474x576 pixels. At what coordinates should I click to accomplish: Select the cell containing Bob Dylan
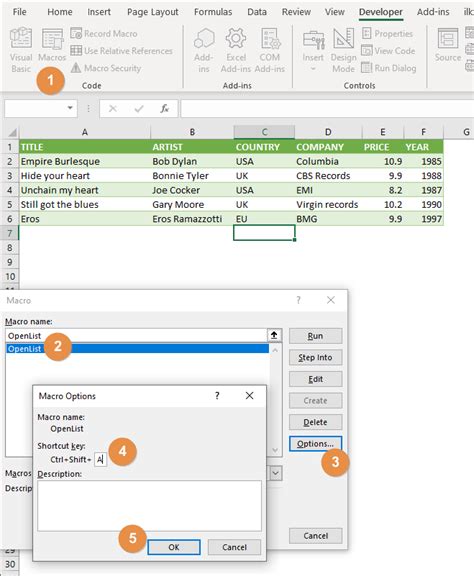(x=192, y=162)
